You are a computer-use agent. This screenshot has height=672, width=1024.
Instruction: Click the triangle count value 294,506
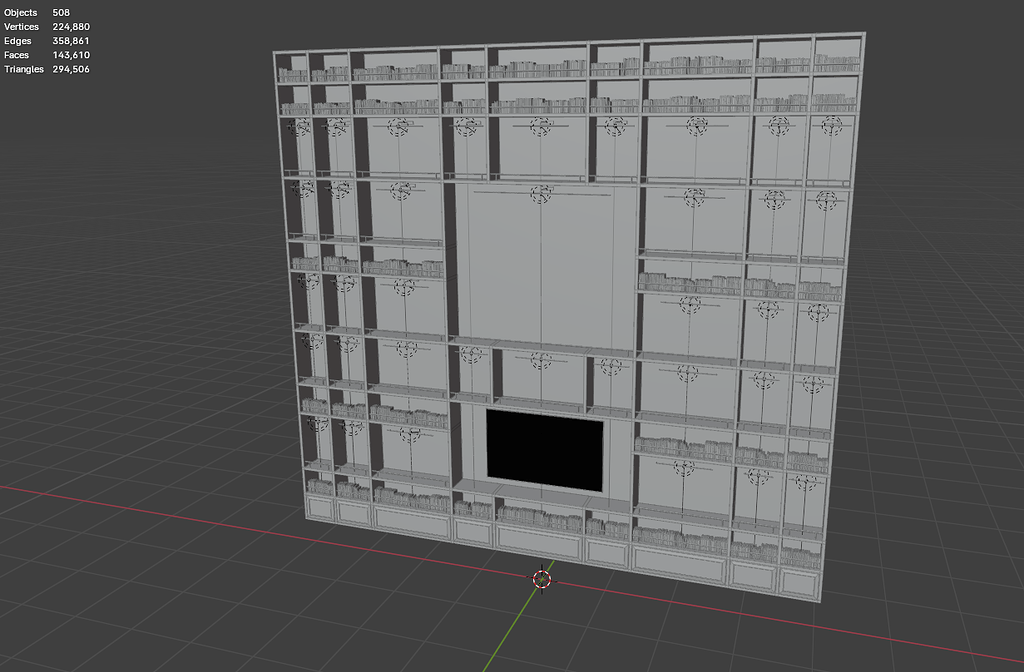click(x=71, y=69)
